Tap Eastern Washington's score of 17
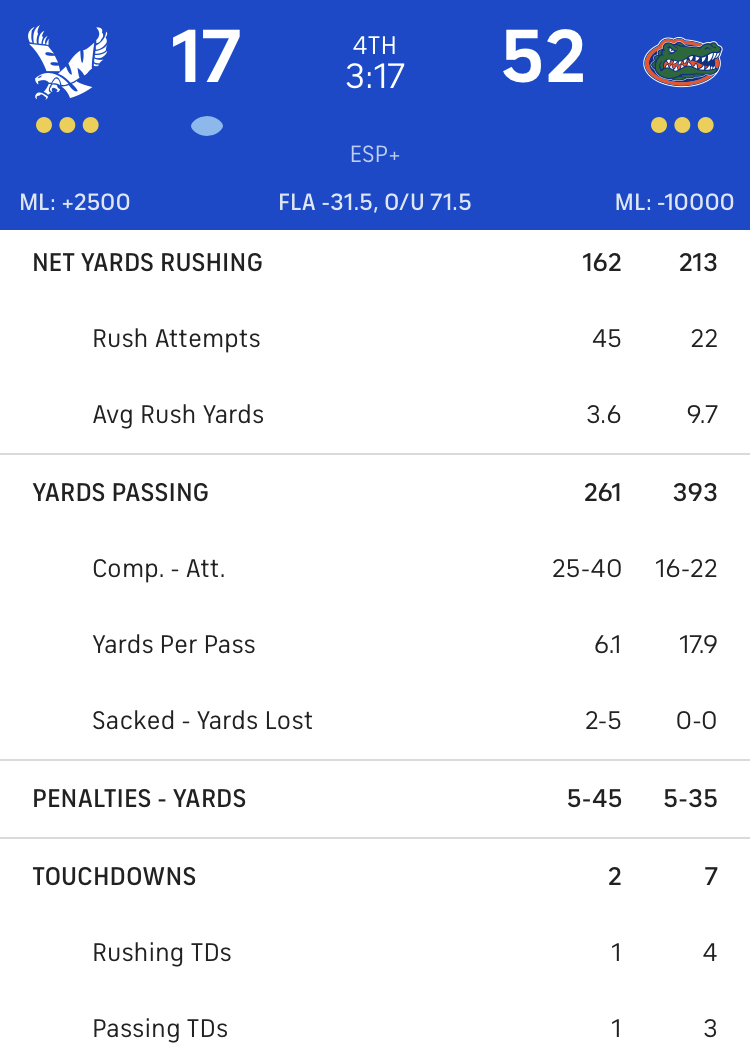 pyautogui.click(x=206, y=57)
